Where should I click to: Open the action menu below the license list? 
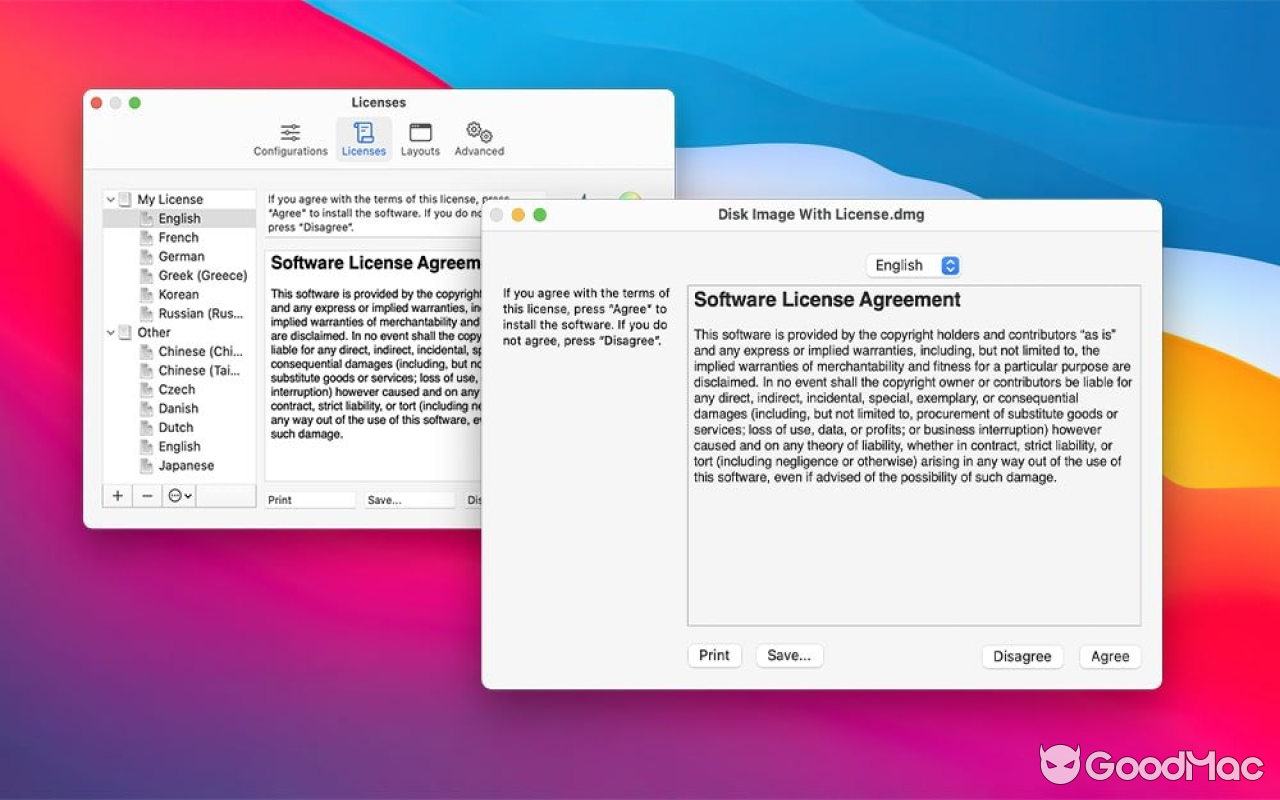(x=178, y=495)
